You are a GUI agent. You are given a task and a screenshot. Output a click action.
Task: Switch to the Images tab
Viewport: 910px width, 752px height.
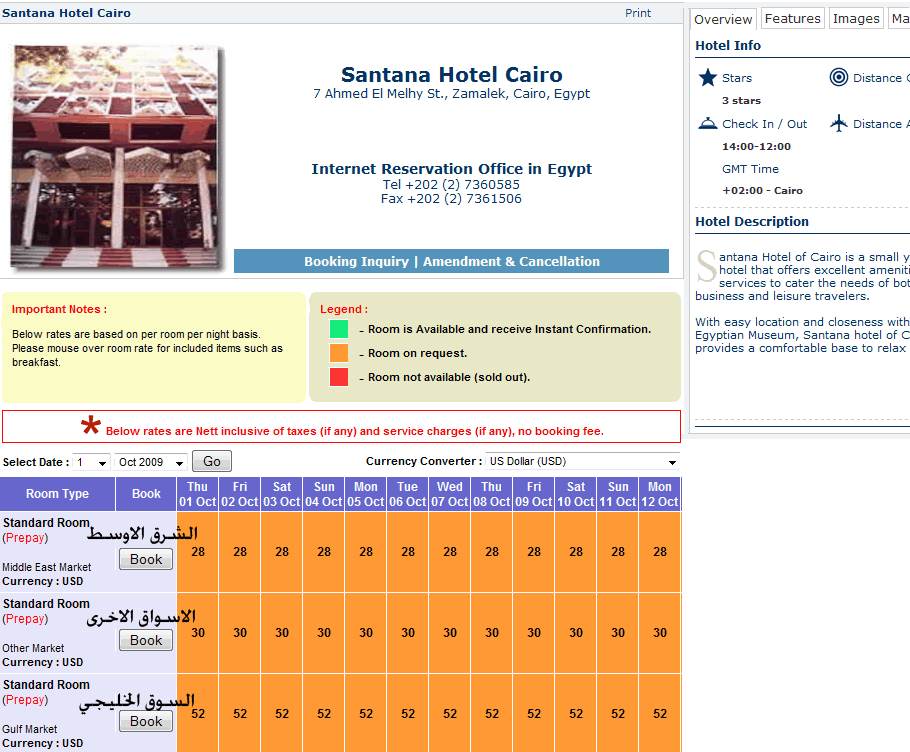pyautogui.click(x=856, y=19)
